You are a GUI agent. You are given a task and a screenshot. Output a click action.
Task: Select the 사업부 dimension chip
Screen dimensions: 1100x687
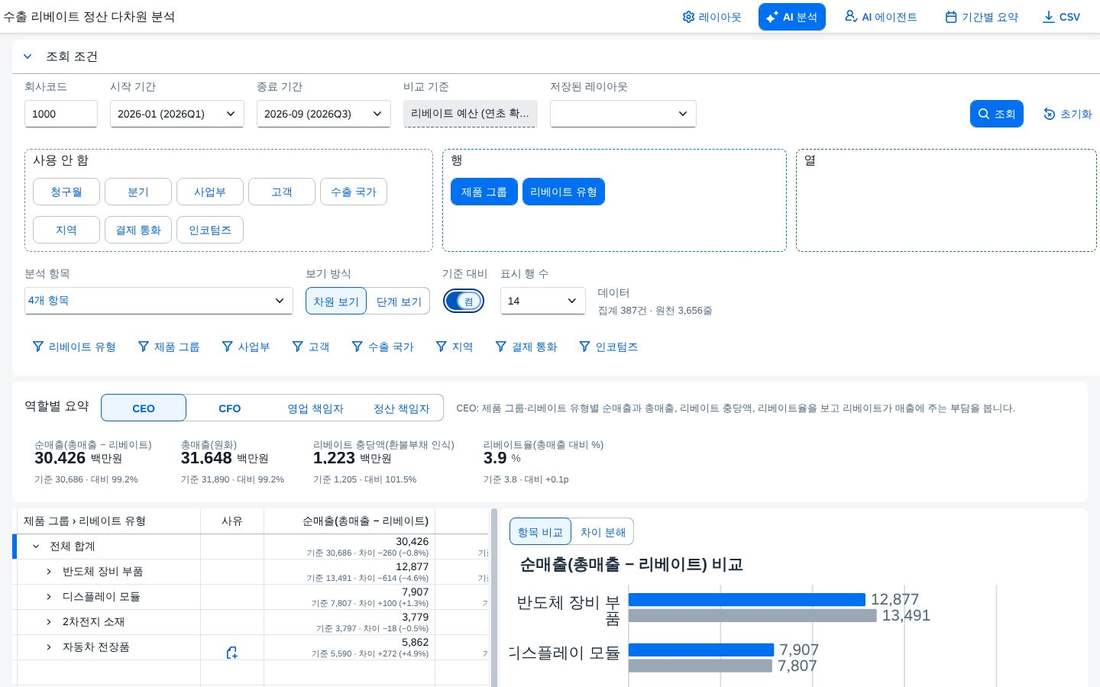(210, 192)
